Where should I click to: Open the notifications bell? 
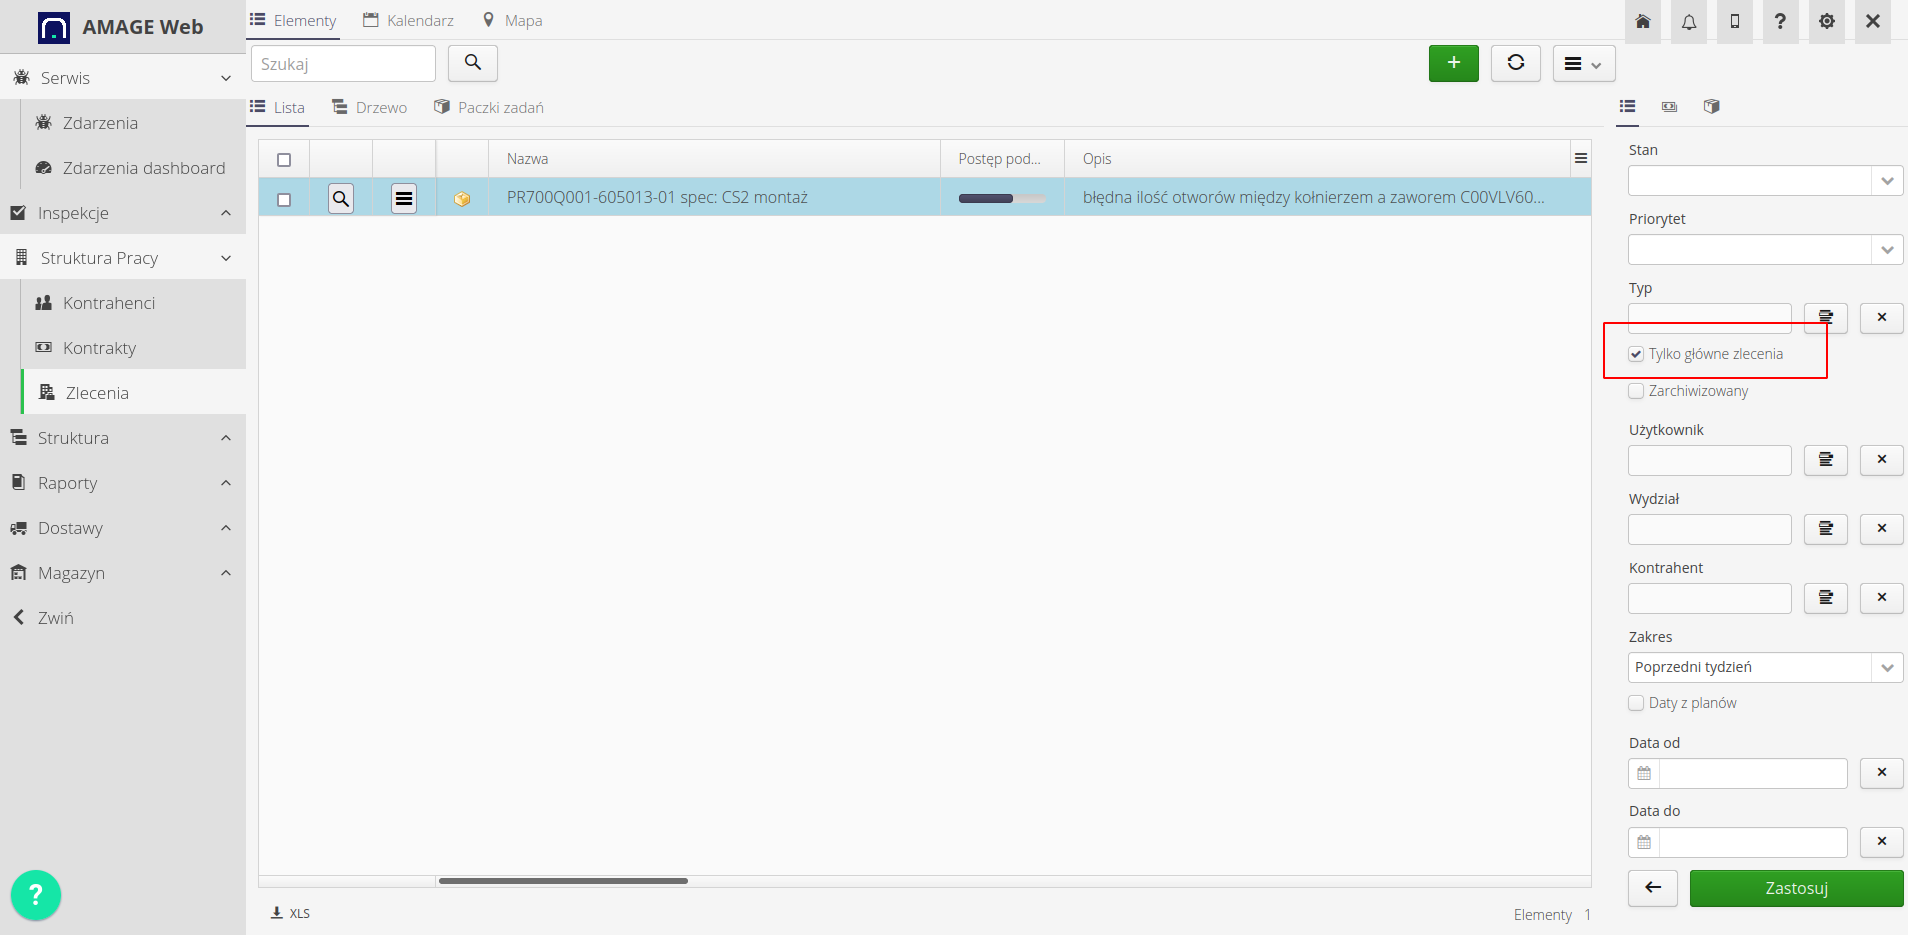pos(1688,22)
